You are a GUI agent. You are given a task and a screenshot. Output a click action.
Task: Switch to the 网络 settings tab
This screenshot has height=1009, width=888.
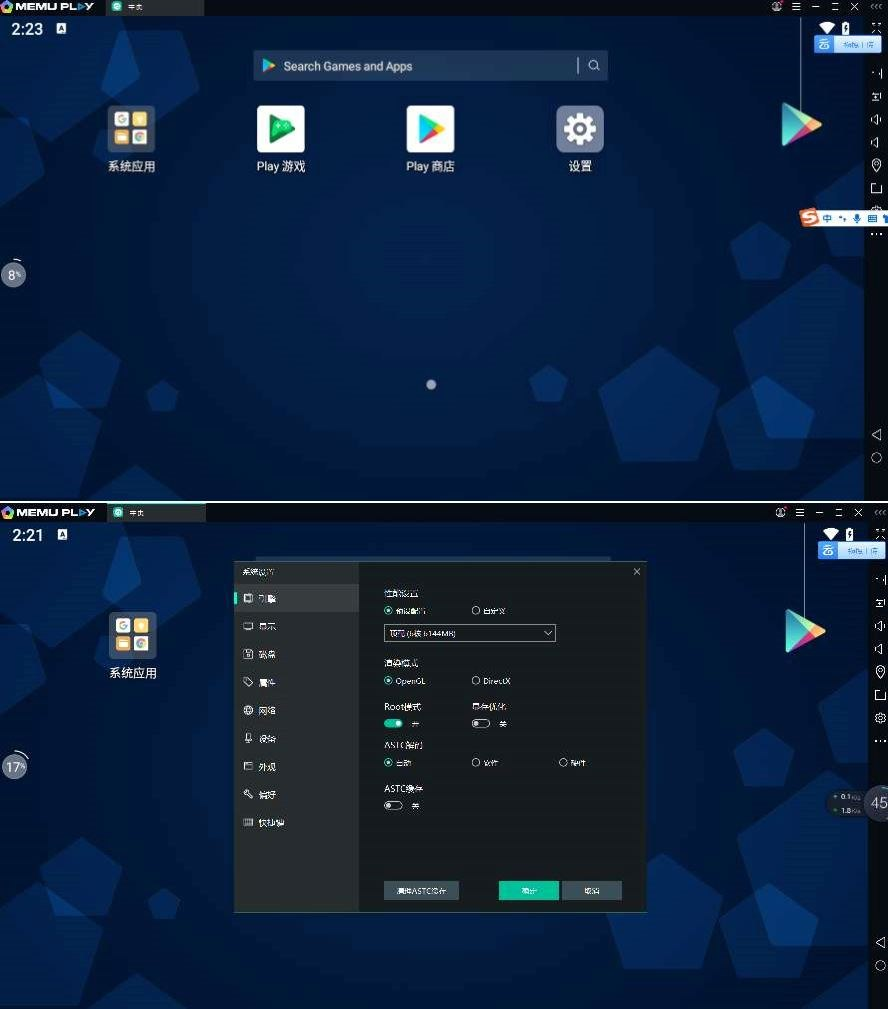(x=266, y=710)
